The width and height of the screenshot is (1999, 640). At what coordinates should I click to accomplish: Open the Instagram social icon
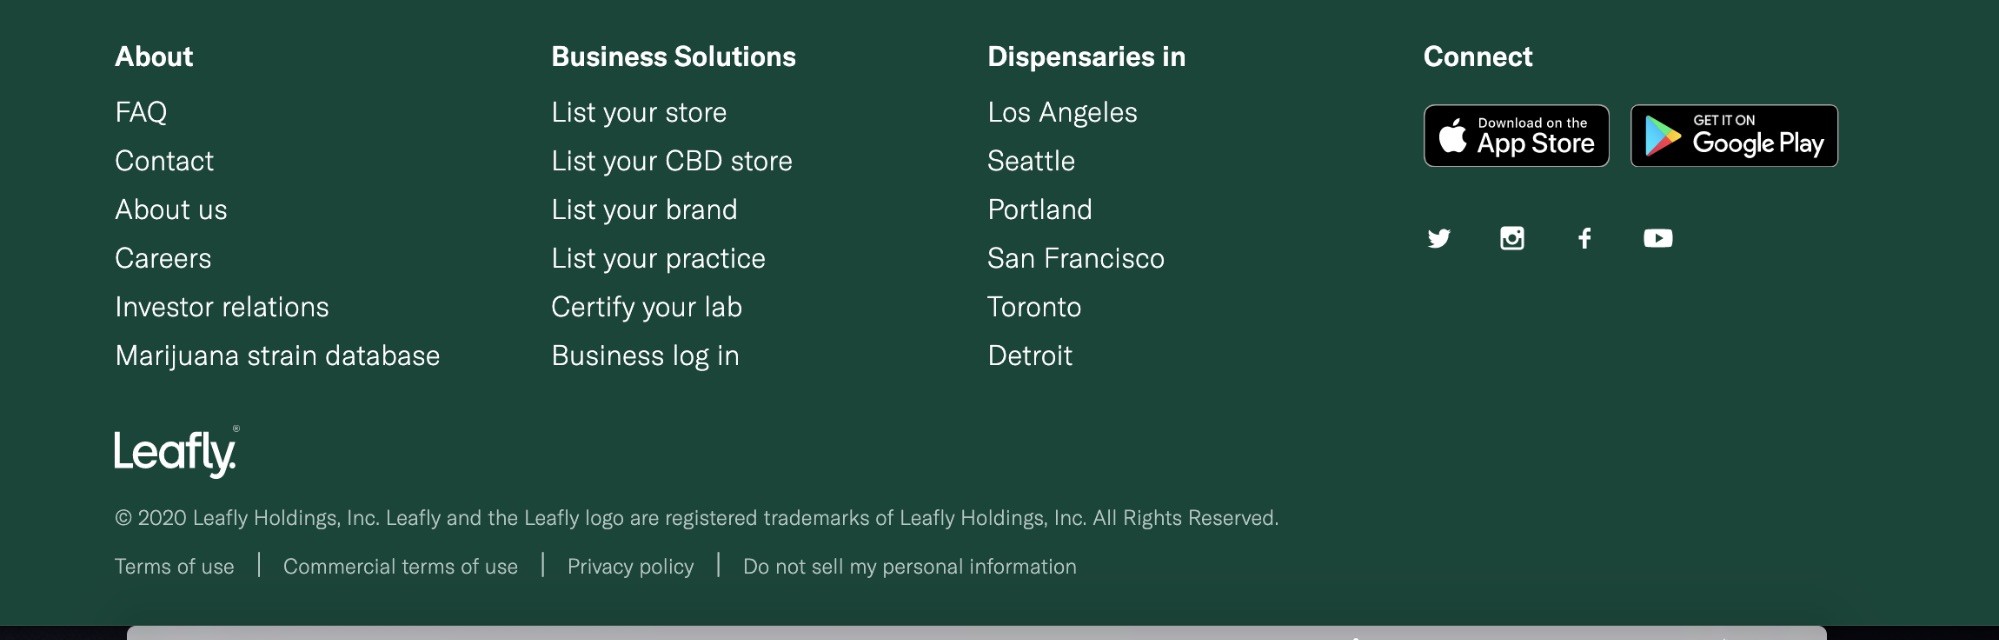[x=1512, y=238]
